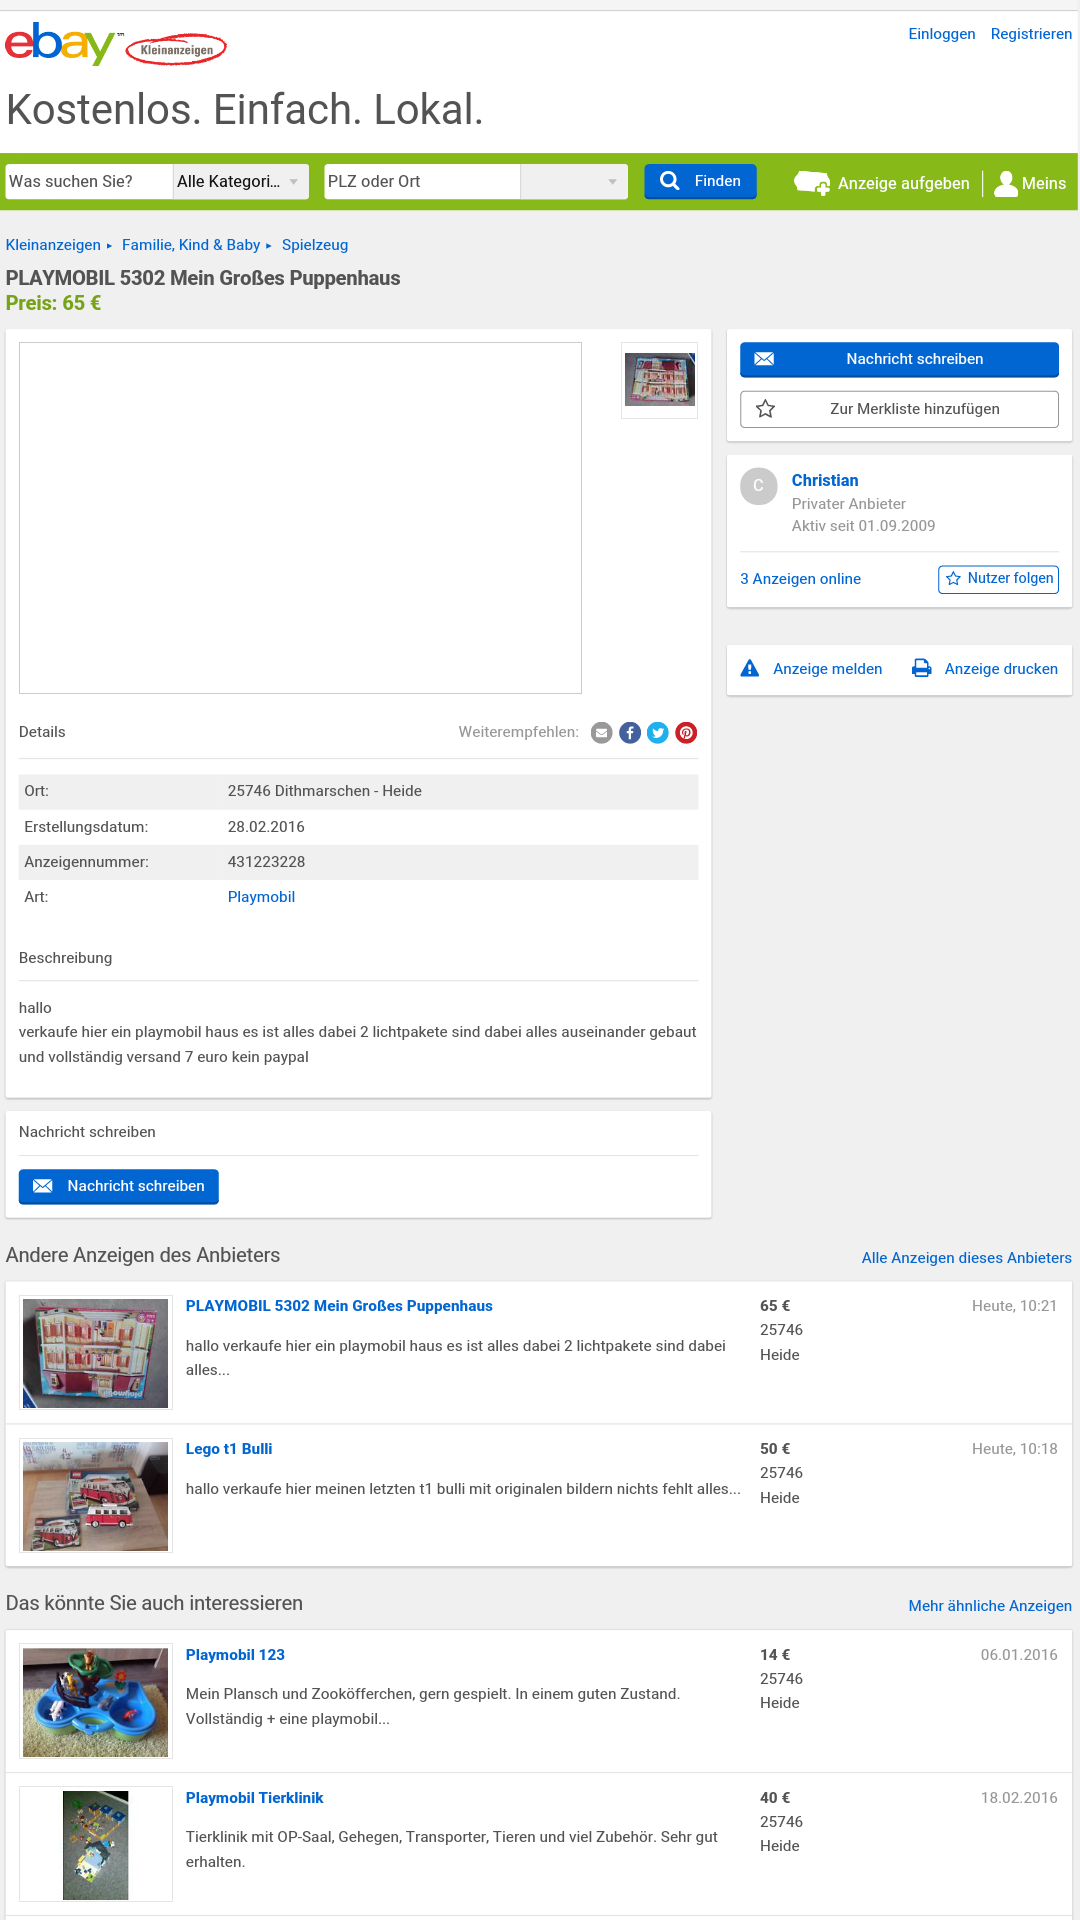1080x1920 pixels.
Task: Share listing via email icon
Action: [602, 733]
